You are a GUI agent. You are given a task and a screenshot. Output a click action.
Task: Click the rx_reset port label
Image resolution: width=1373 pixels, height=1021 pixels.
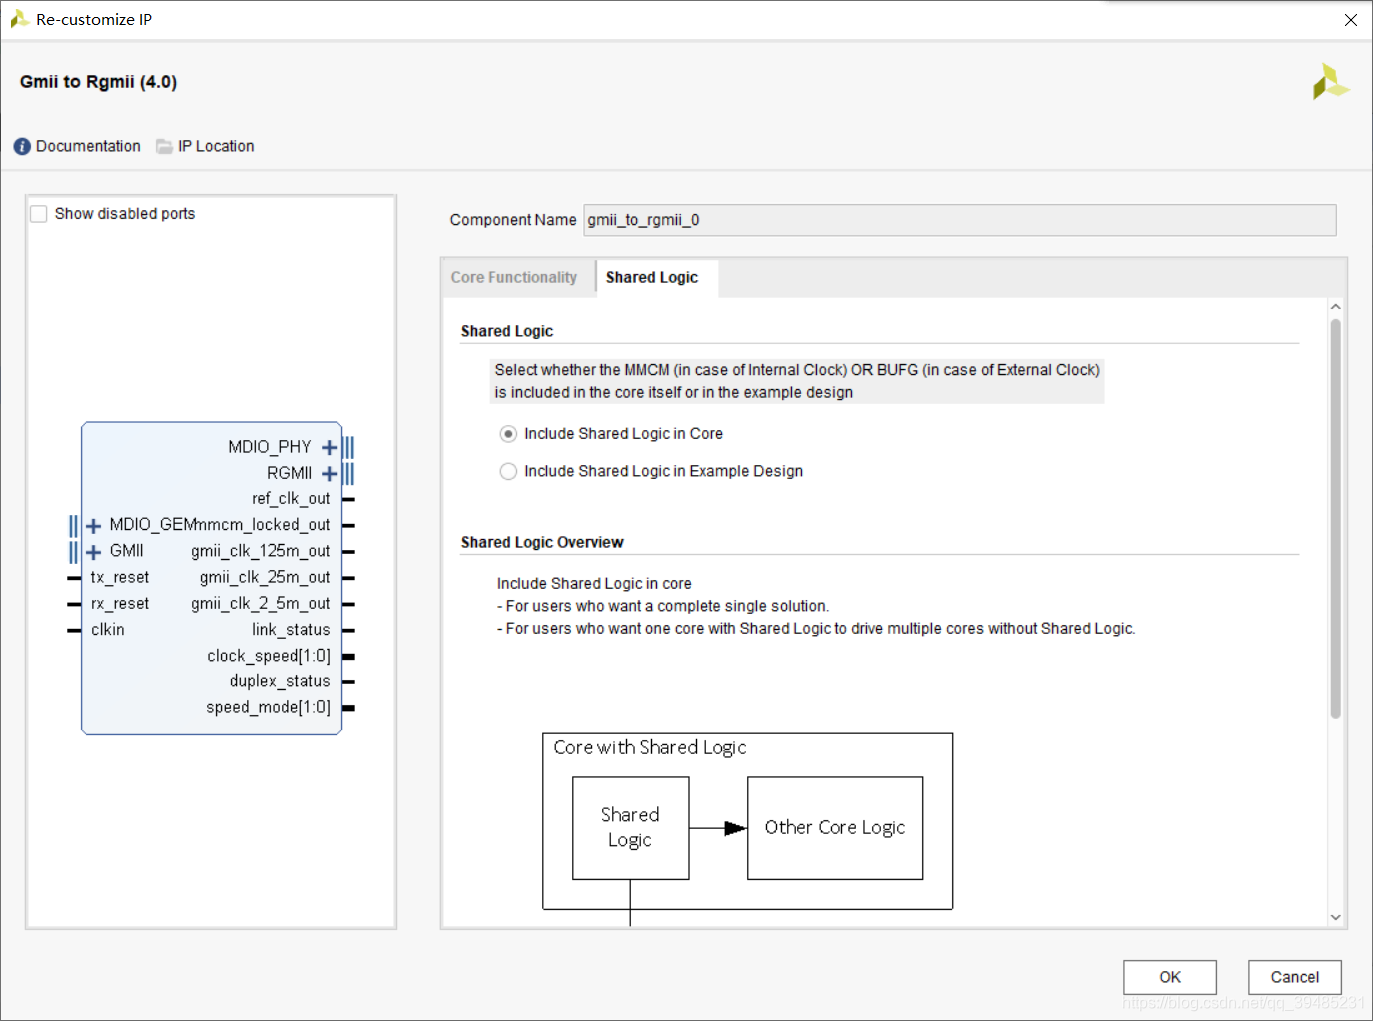point(120,603)
